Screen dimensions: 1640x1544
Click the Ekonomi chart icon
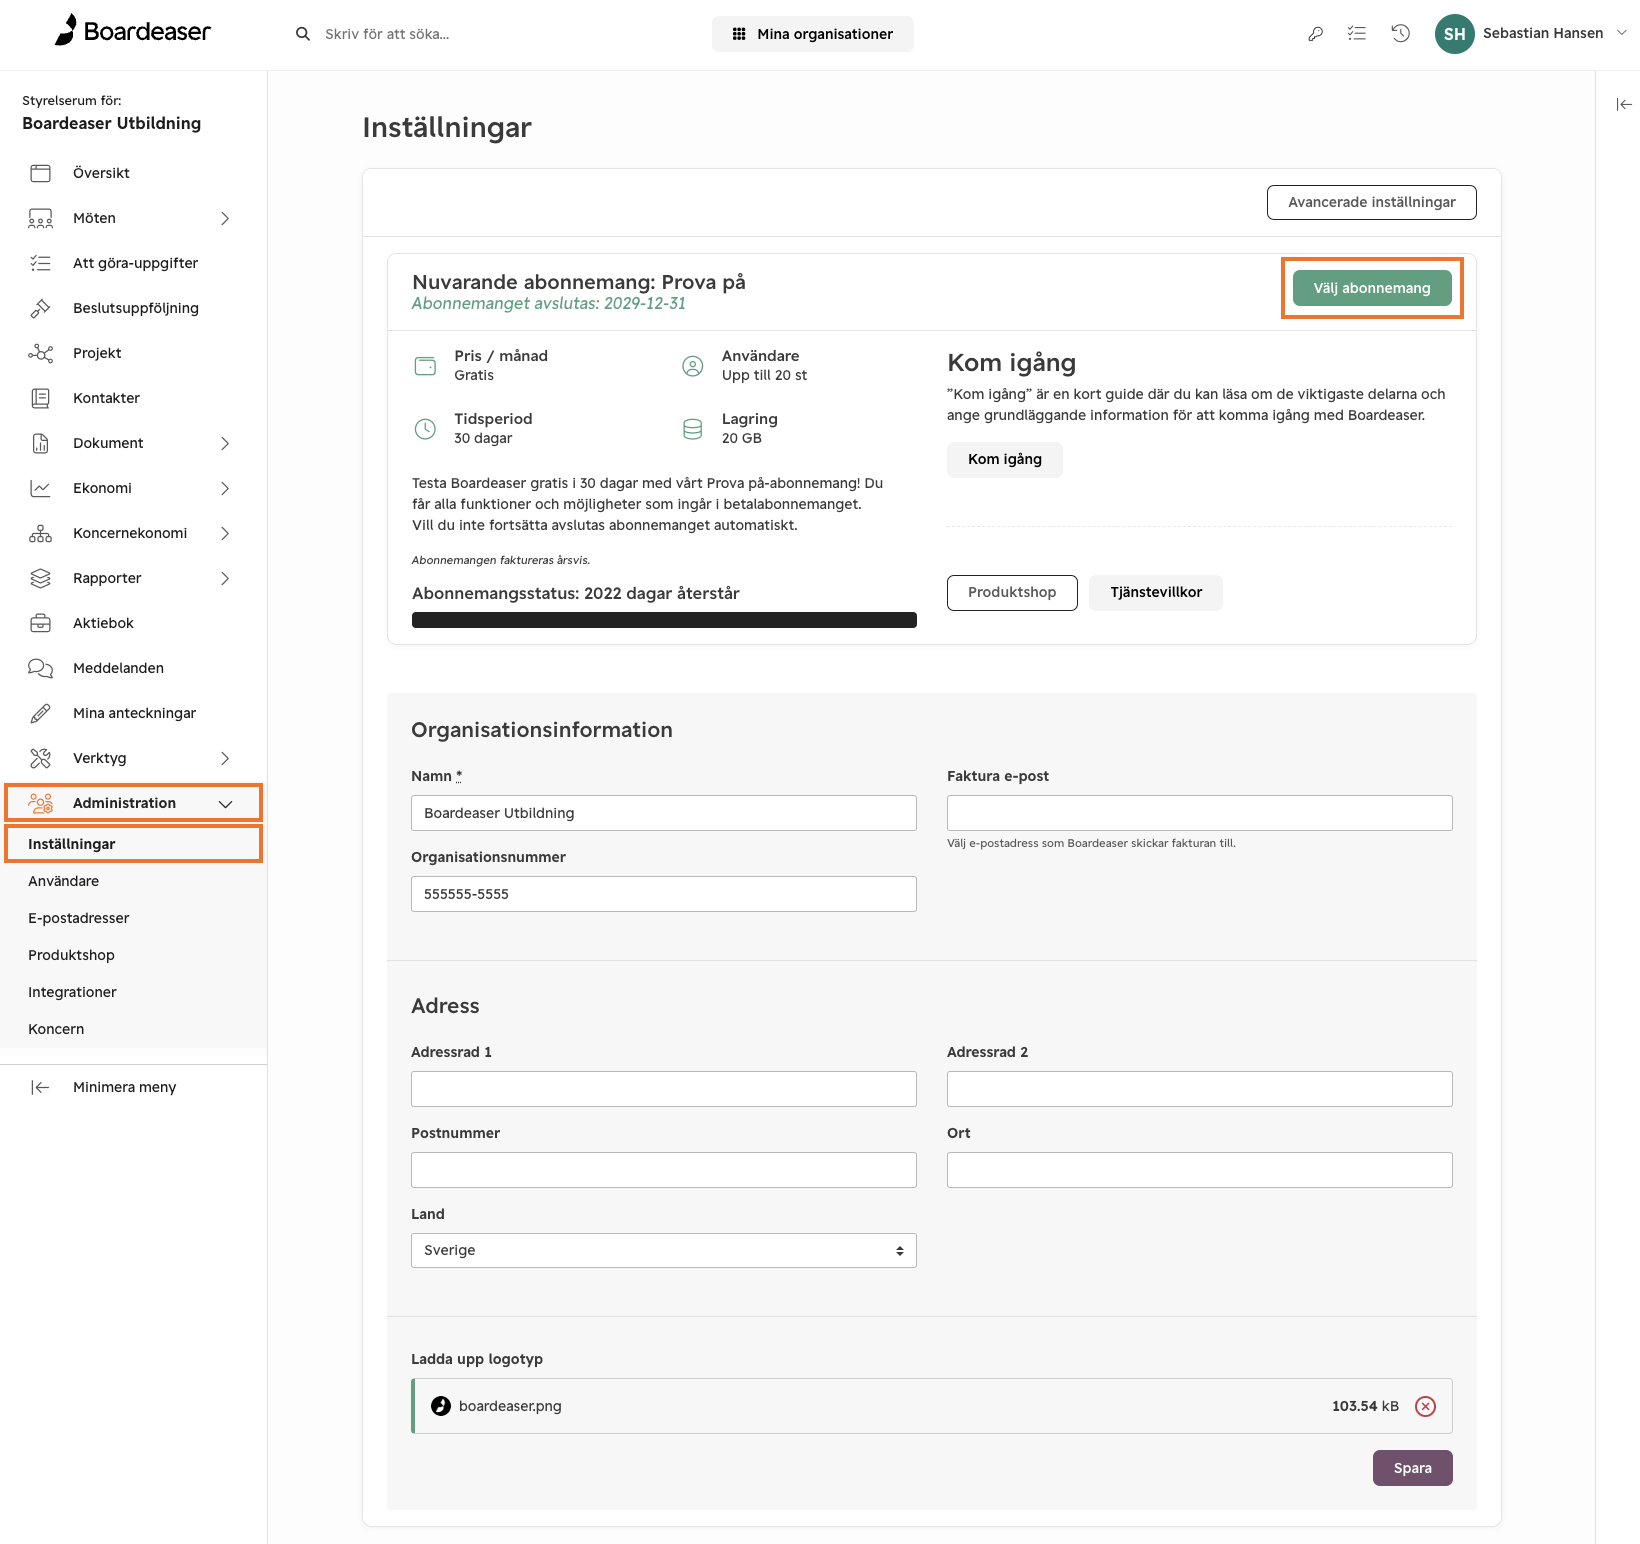click(40, 488)
